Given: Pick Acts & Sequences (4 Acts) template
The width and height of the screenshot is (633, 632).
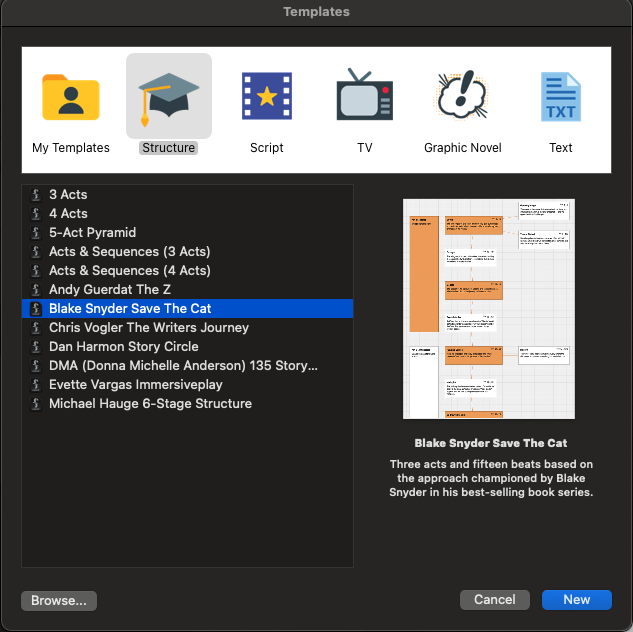Looking at the screenshot, I should tap(129, 271).
